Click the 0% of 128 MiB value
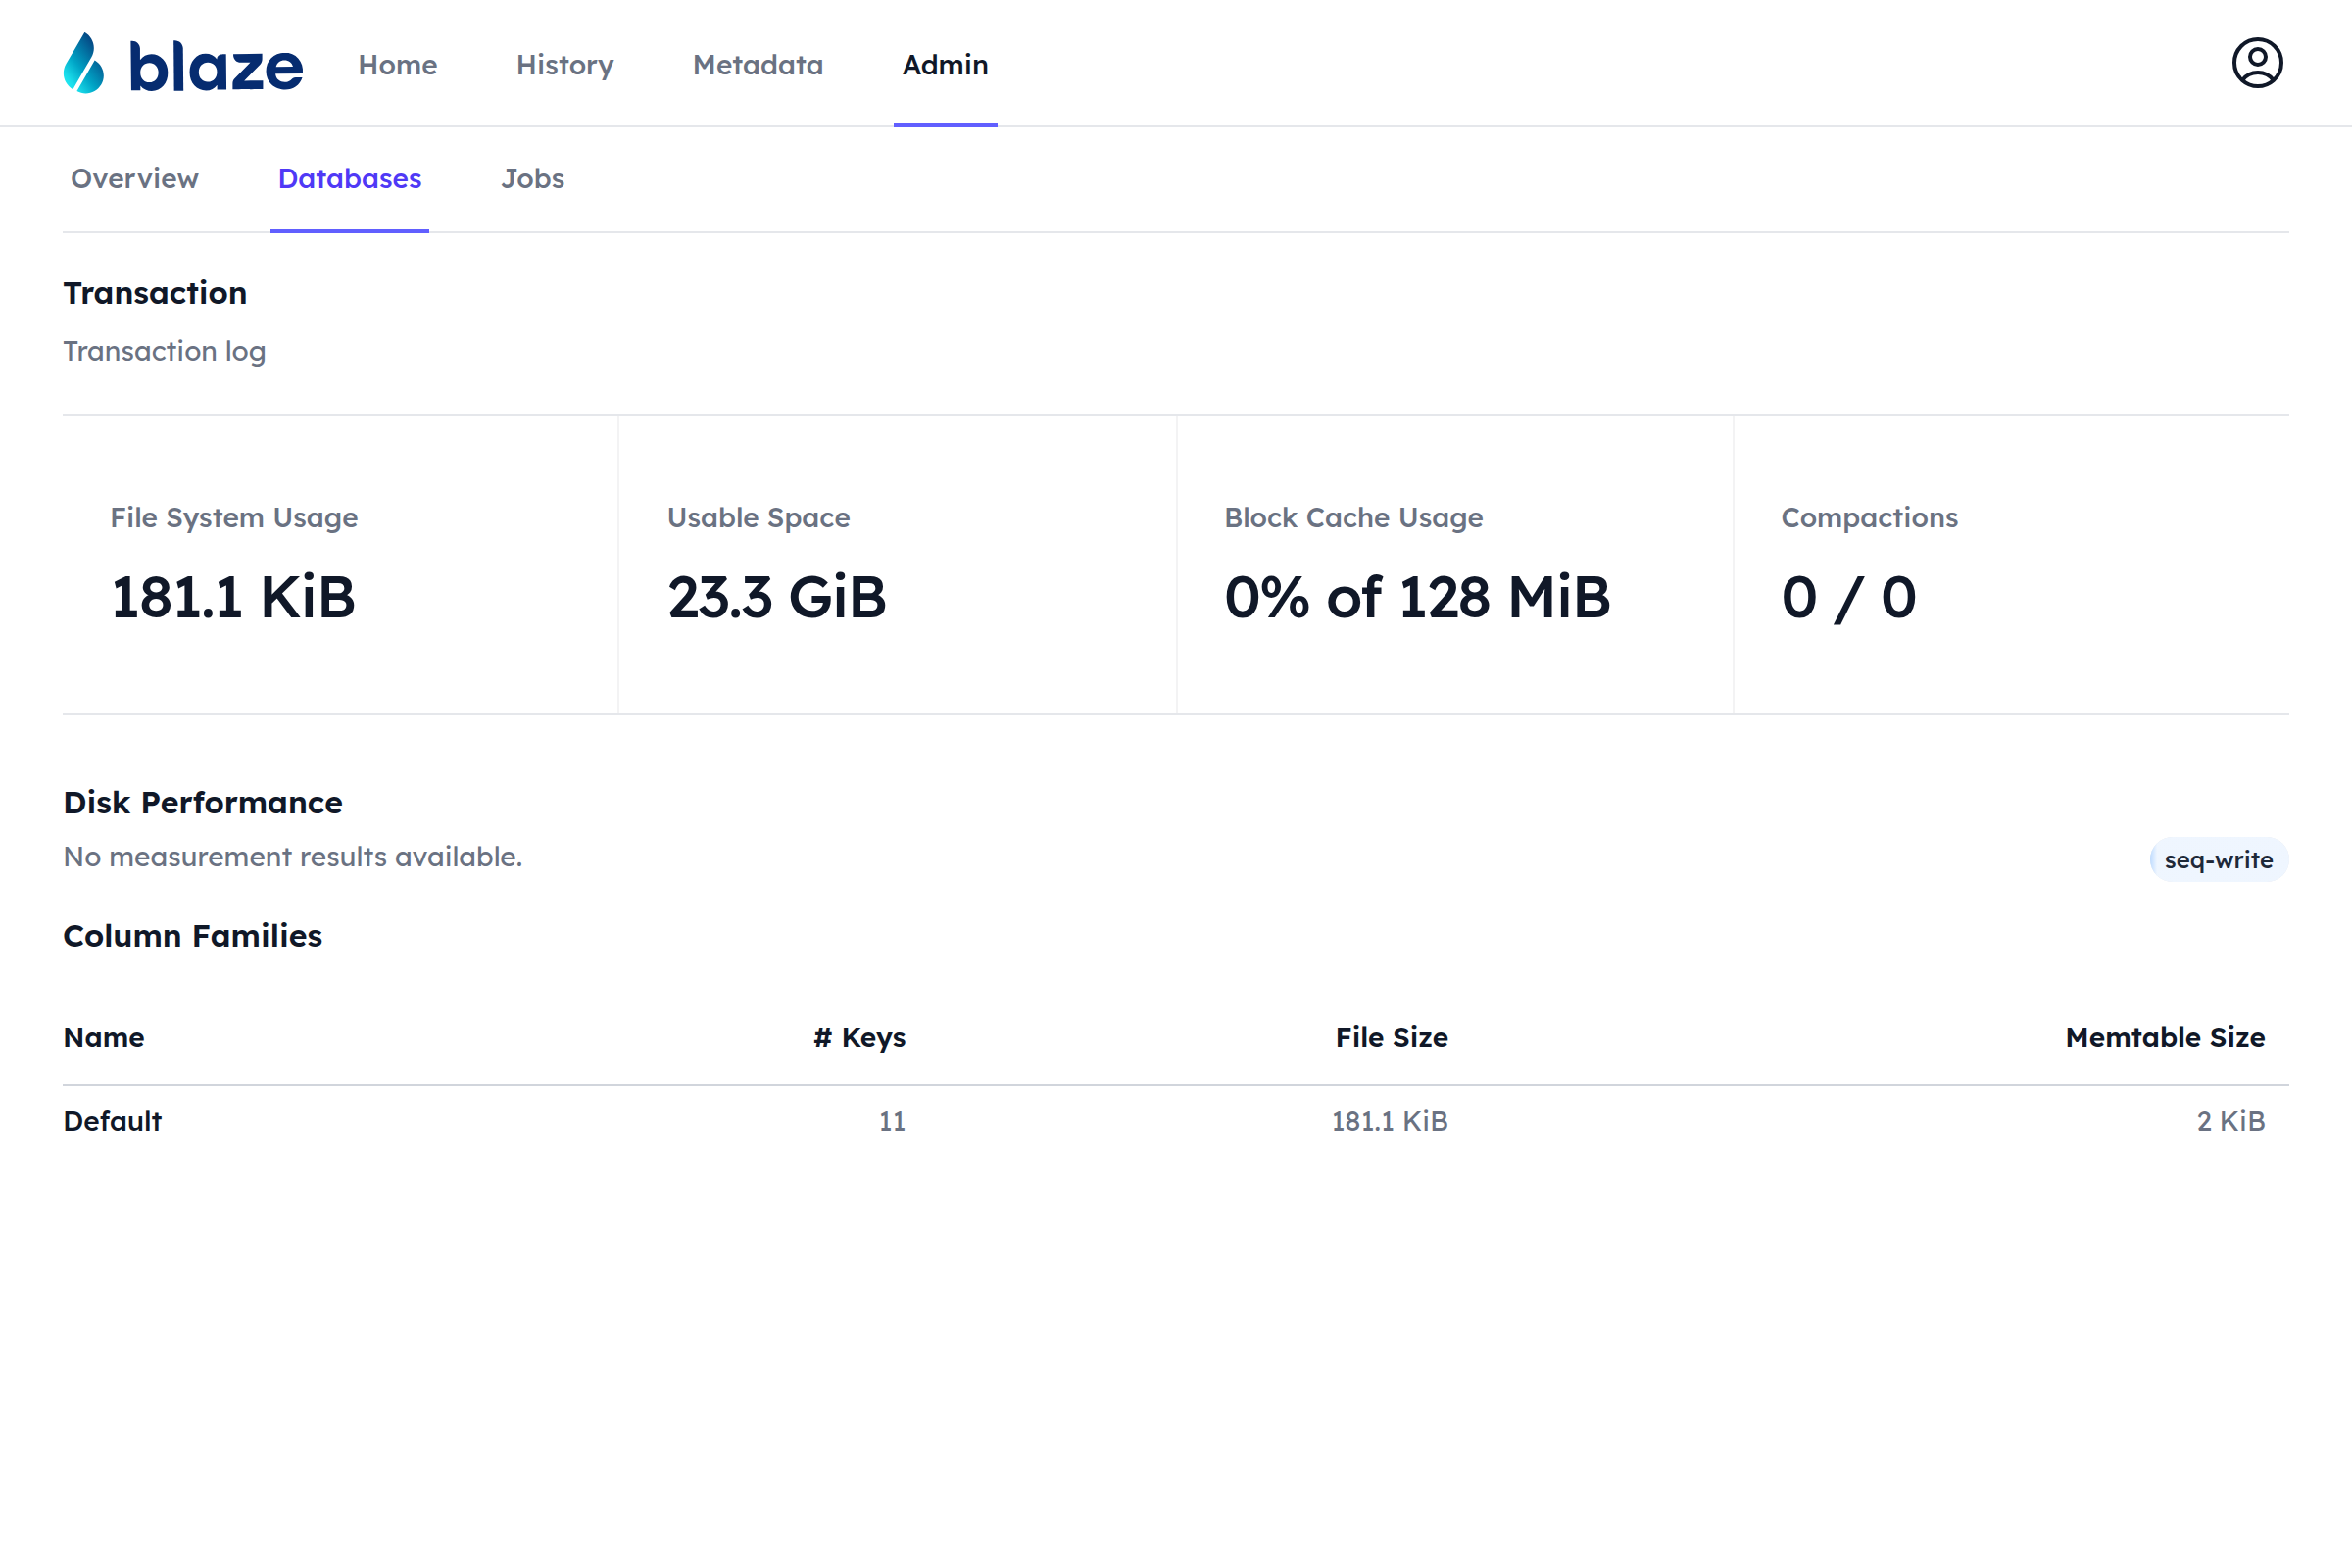 pos(1418,597)
